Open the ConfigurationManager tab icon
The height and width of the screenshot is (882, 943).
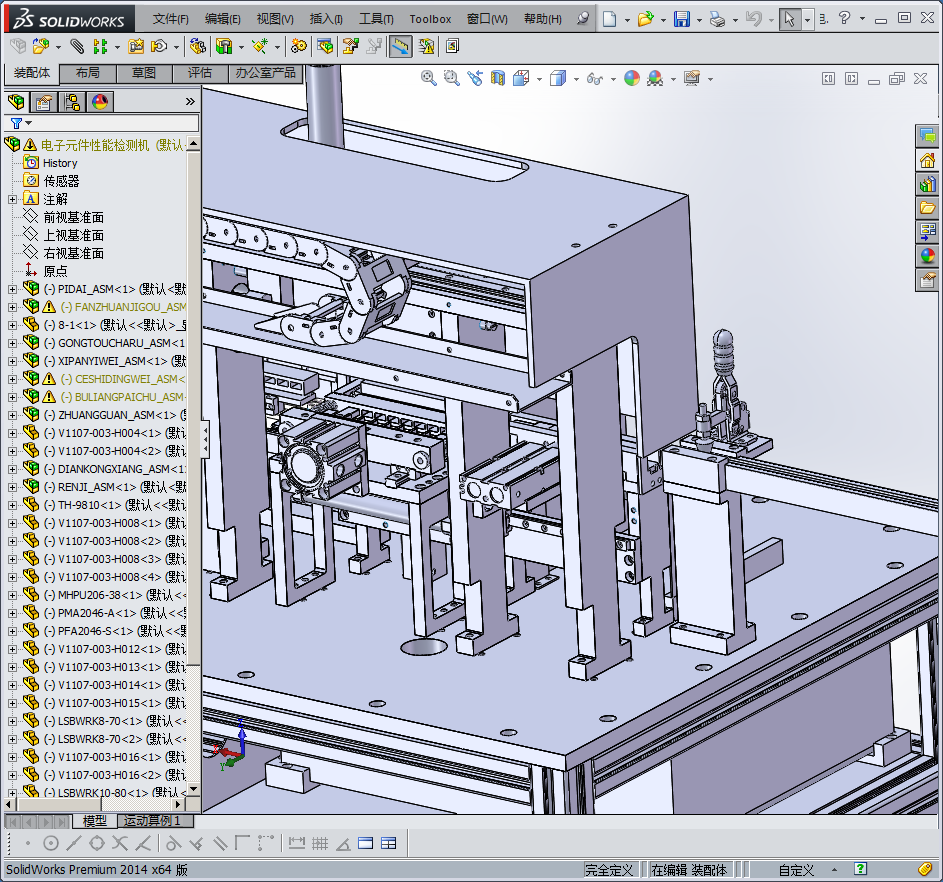pyautogui.click(x=72, y=101)
